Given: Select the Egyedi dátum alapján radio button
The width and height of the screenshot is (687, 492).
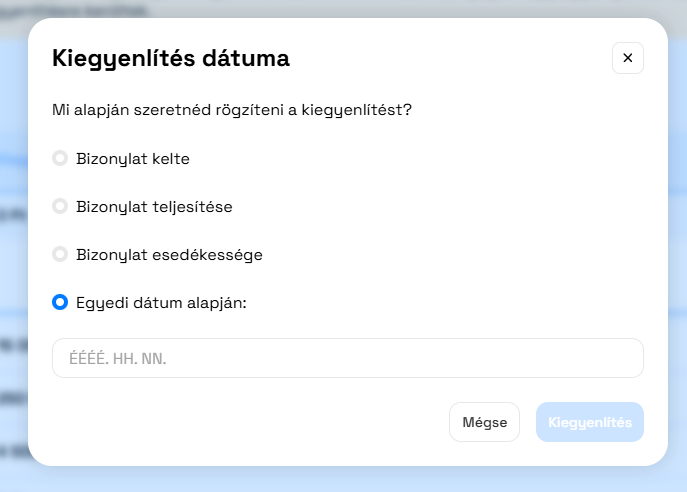Looking at the screenshot, I should click(x=60, y=302).
